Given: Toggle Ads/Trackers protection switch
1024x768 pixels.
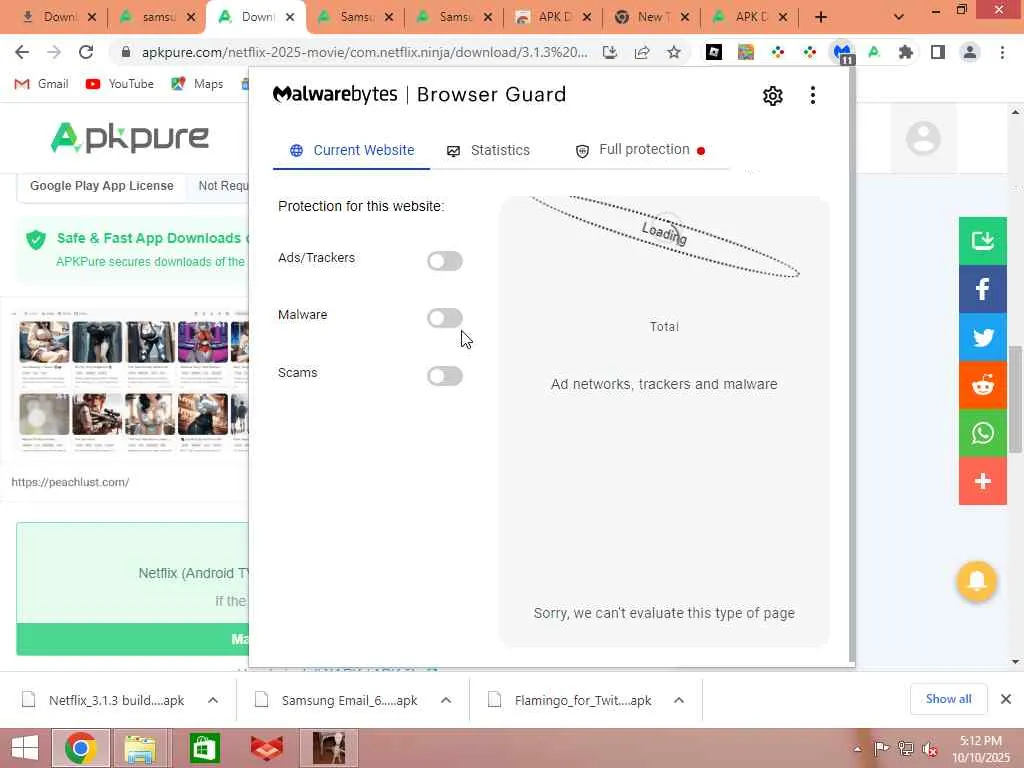Looking at the screenshot, I should 445,261.
